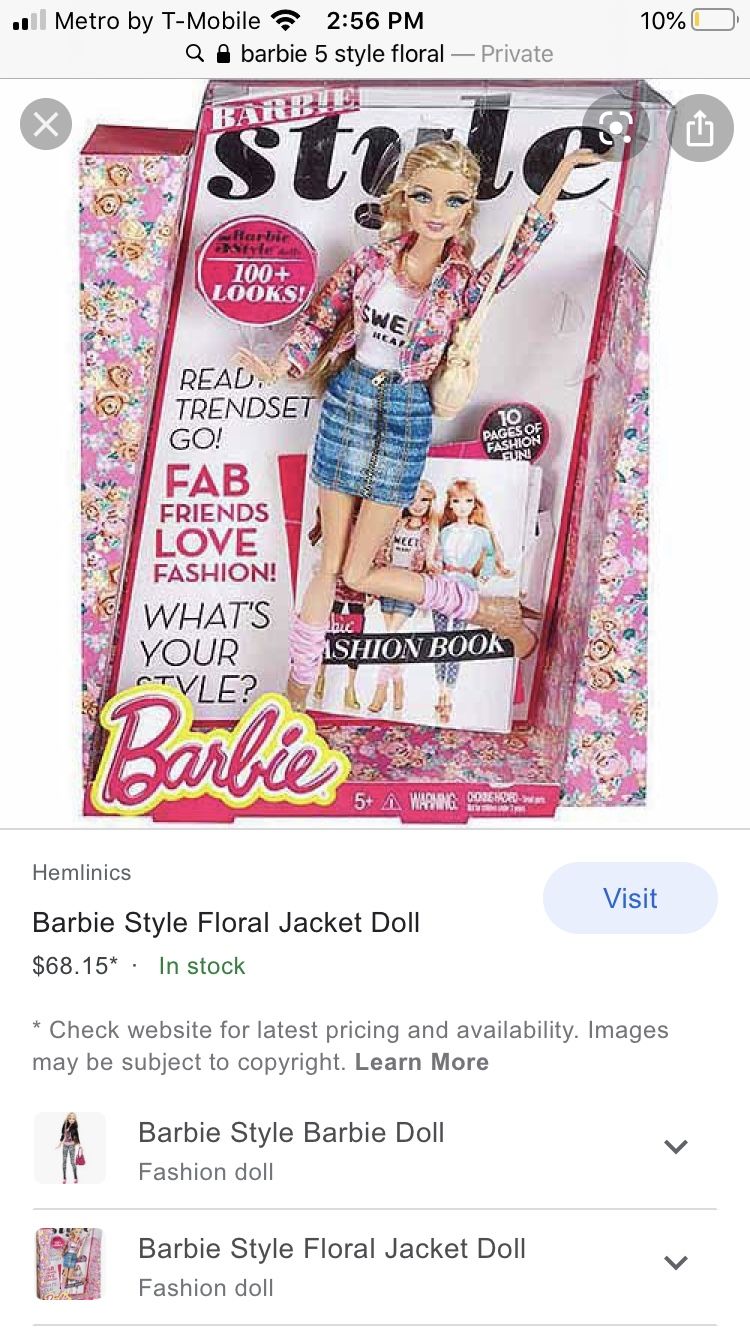Image resolution: width=750 pixels, height=1334 pixels.
Task: Tap the search magnifier in address bar
Action: [x=196, y=54]
